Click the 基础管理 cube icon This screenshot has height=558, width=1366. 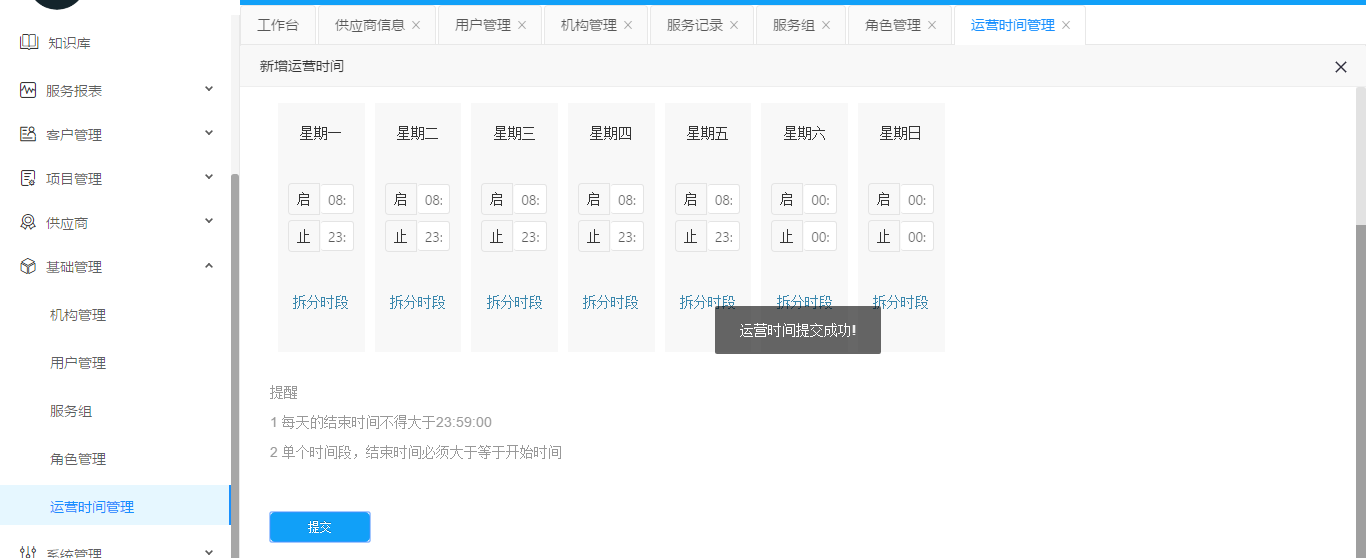28,266
